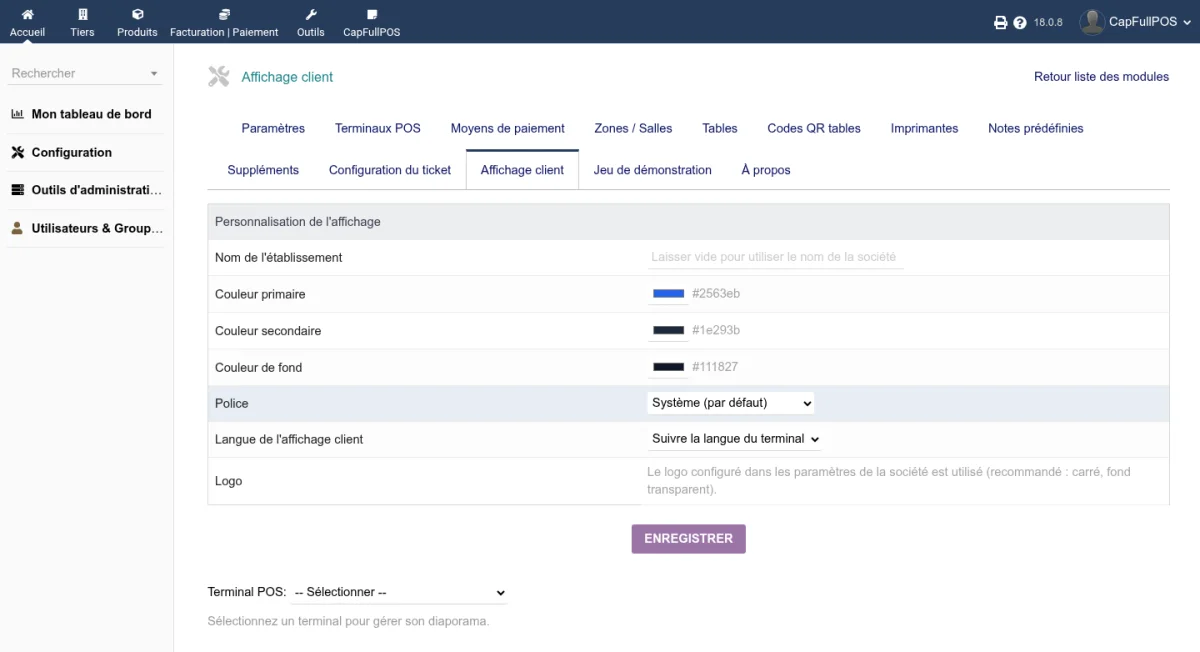Click the #1e293b color value field
This screenshot has width=1200, height=652.
(716, 330)
